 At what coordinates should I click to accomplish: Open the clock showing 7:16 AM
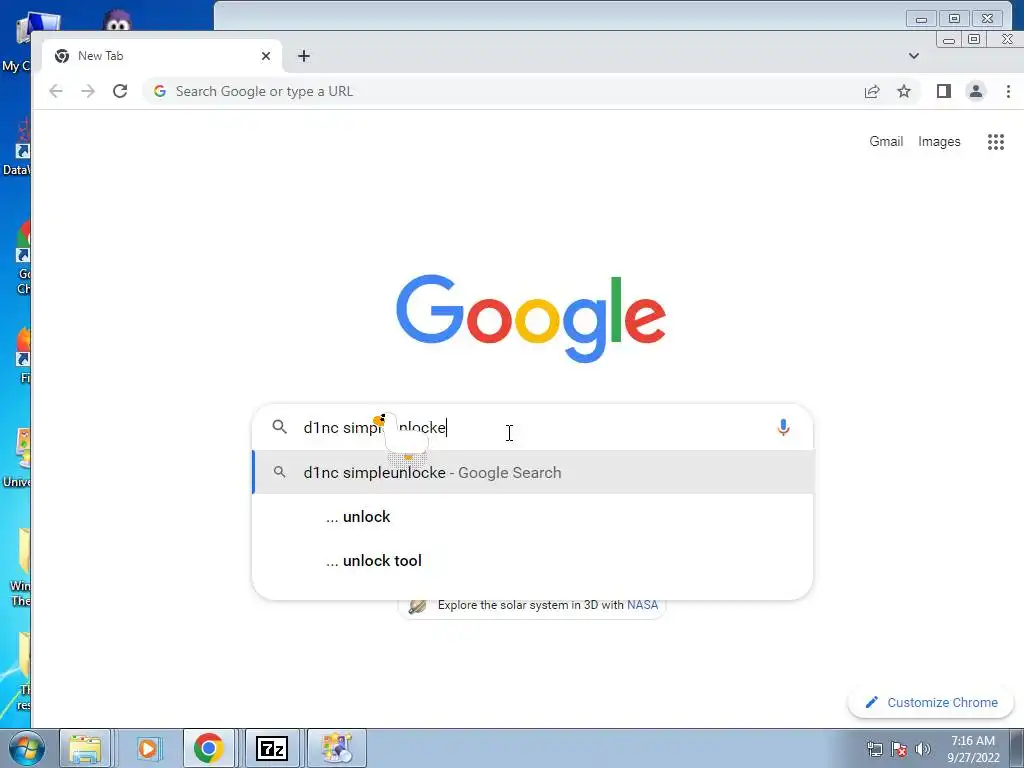(973, 749)
